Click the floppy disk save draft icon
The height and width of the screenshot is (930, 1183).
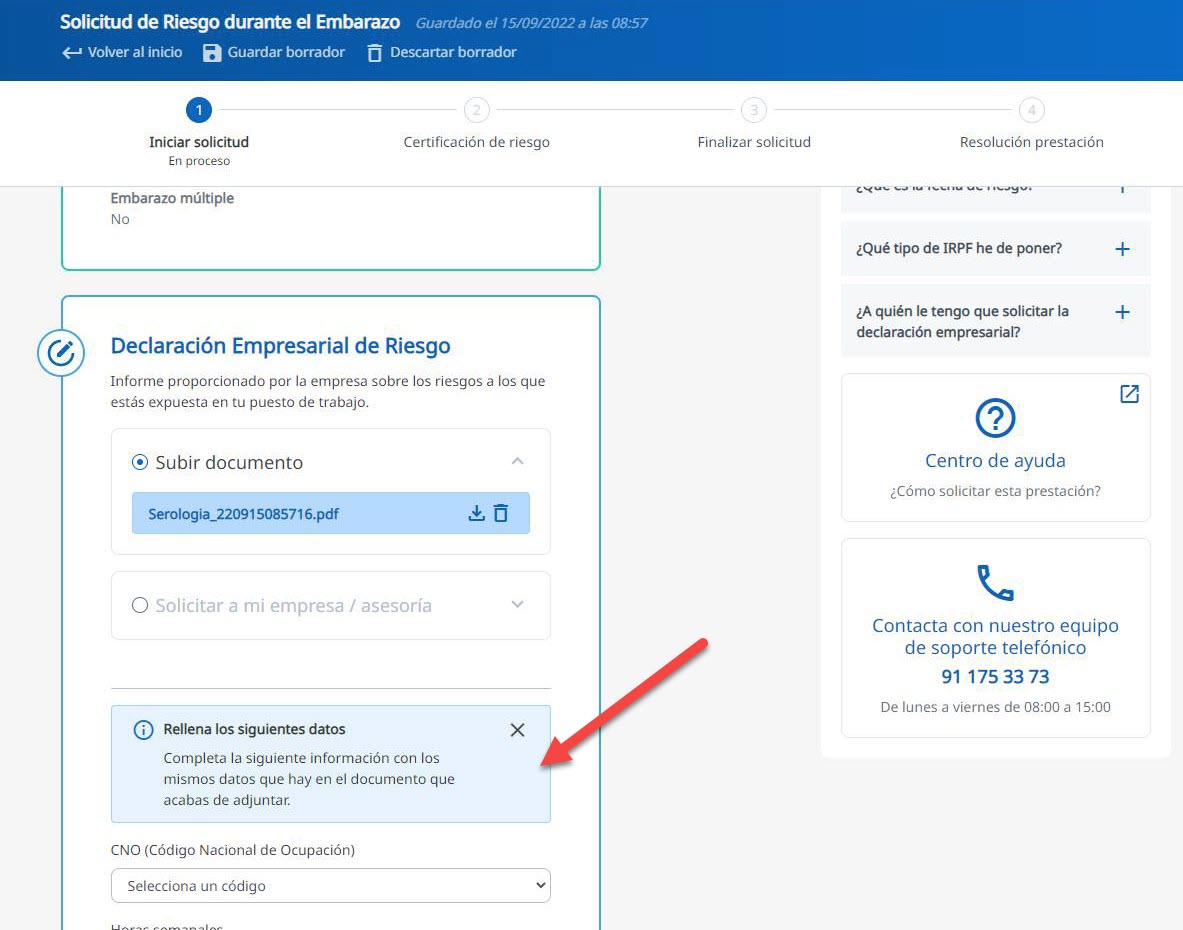coord(212,53)
